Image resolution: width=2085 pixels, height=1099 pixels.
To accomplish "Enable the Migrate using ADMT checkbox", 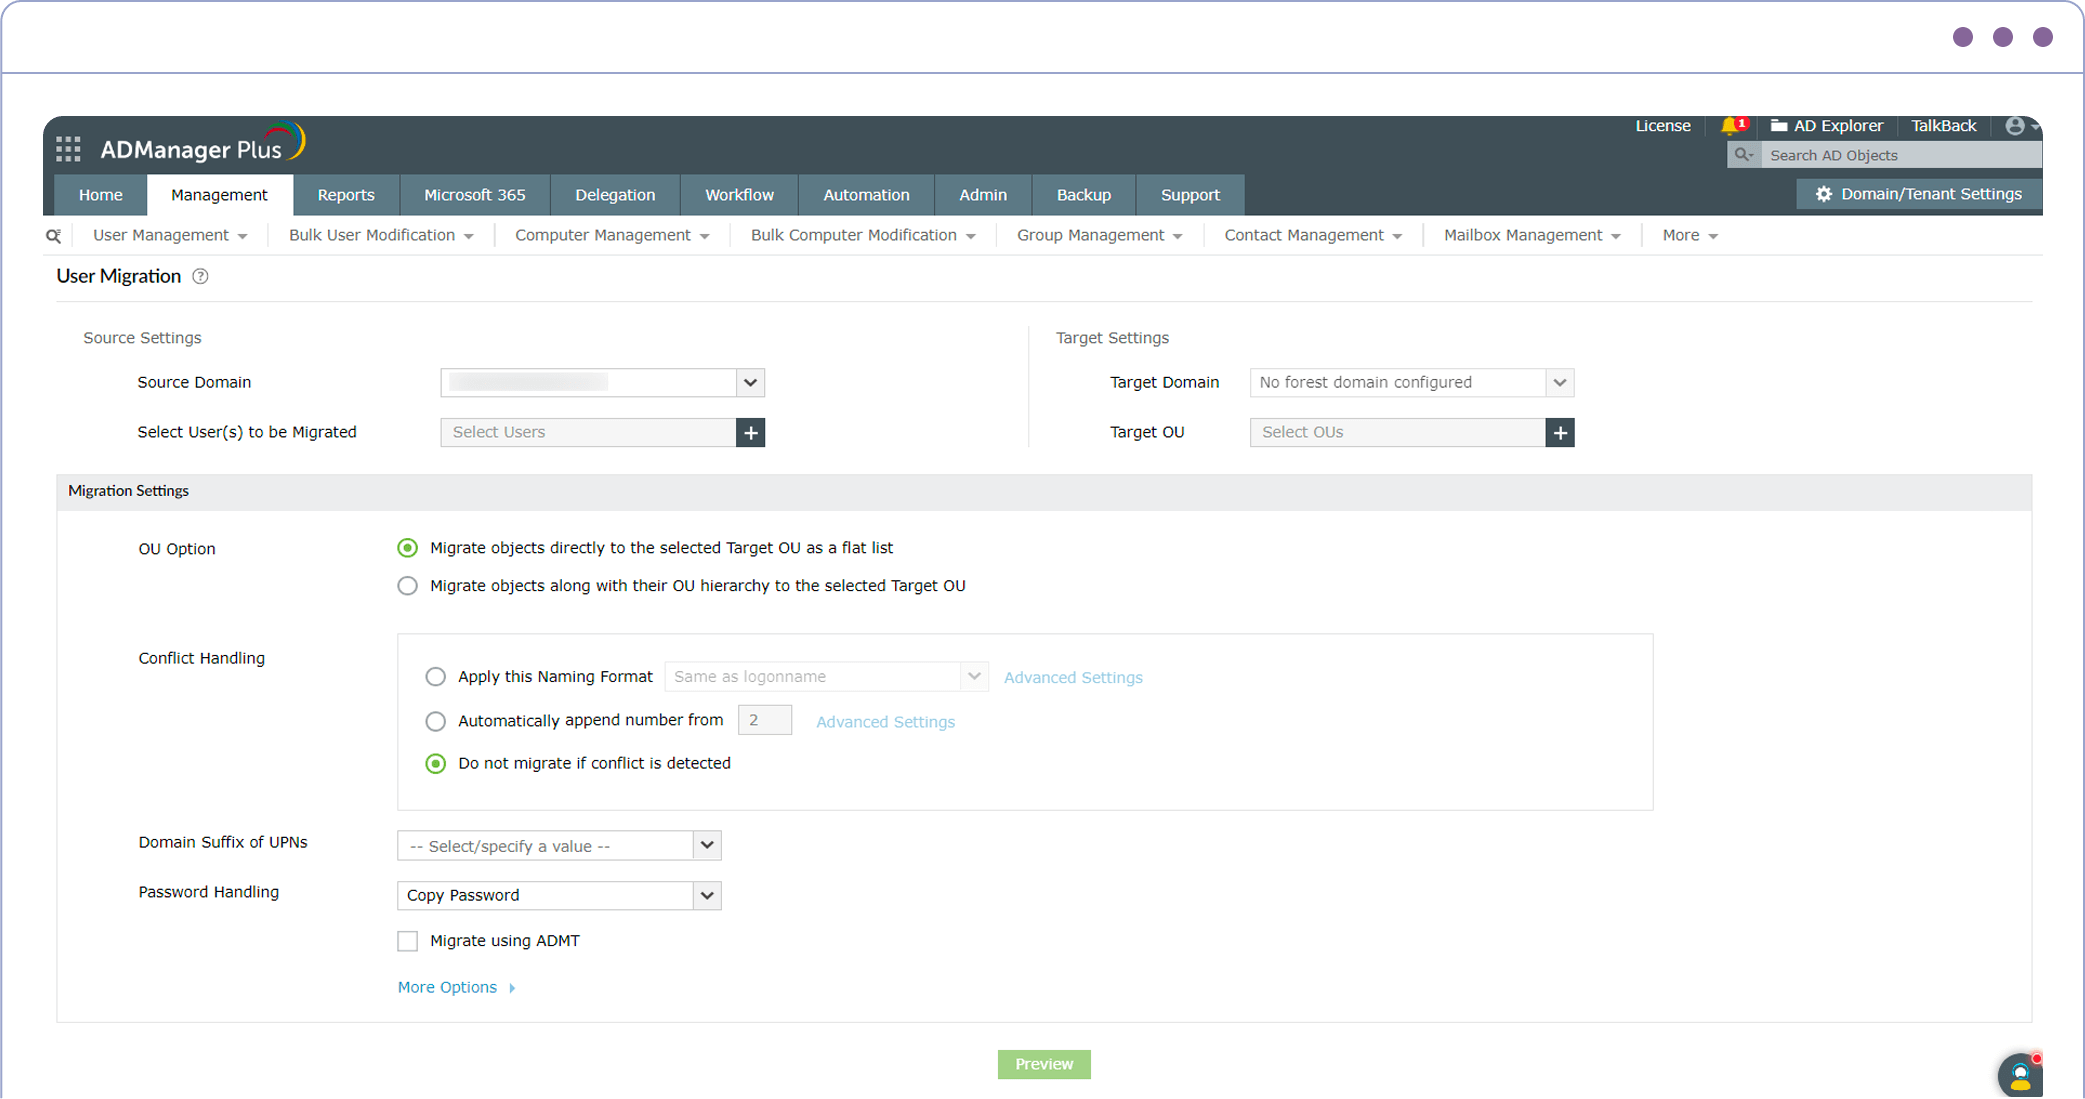I will (407, 940).
